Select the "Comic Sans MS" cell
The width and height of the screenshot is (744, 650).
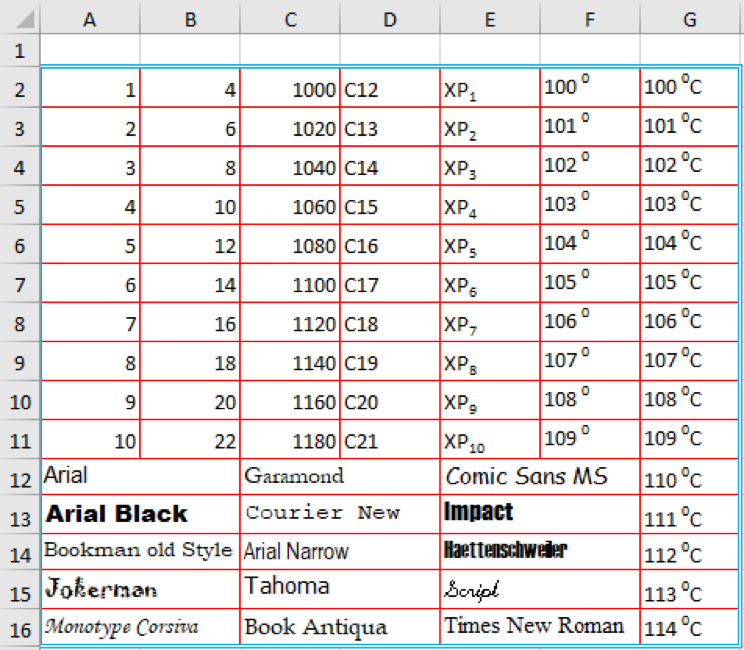click(540, 476)
